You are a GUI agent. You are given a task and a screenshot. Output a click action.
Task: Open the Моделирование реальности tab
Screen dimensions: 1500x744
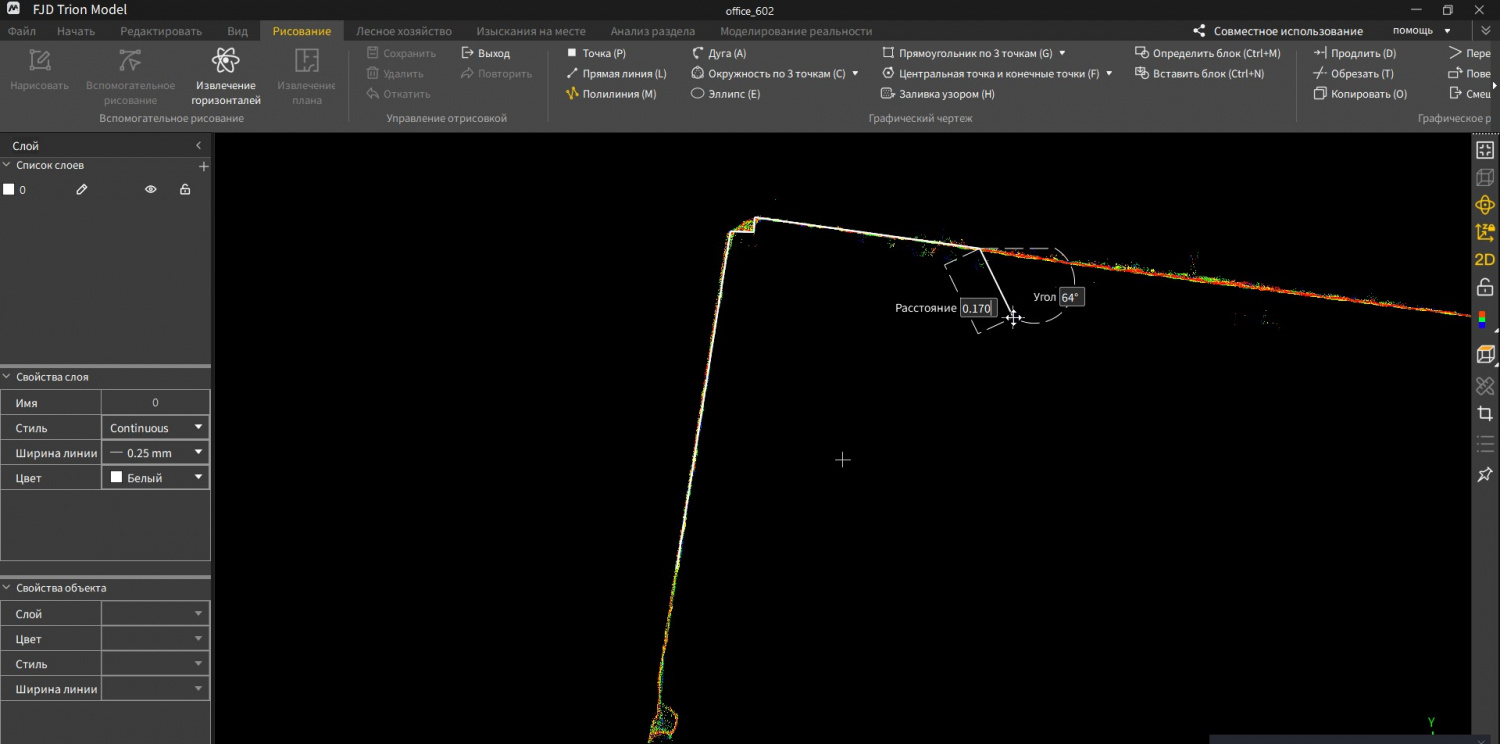click(x=796, y=31)
